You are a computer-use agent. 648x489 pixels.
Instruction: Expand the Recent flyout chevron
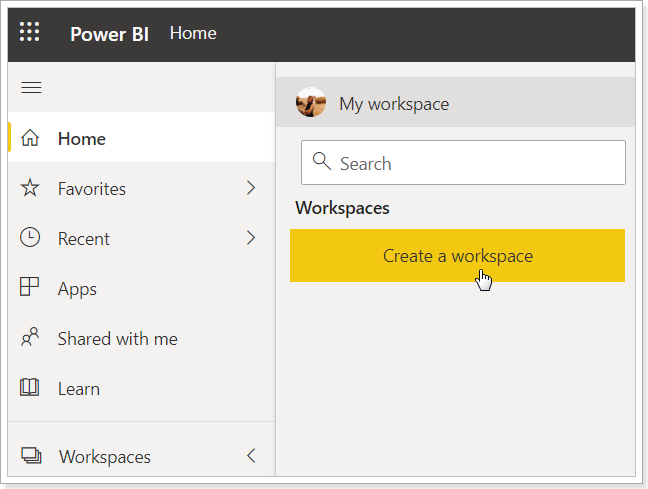[x=250, y=238]
